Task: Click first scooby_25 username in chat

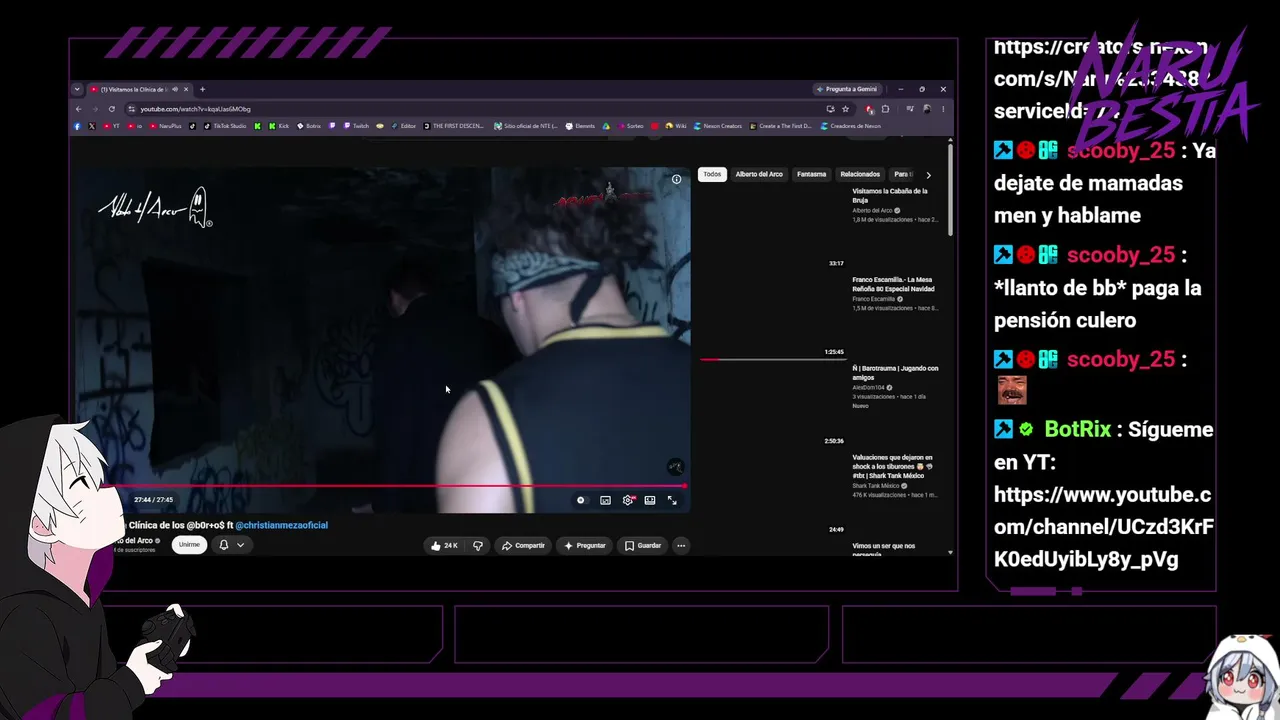Action: (x=1121, y=151)
